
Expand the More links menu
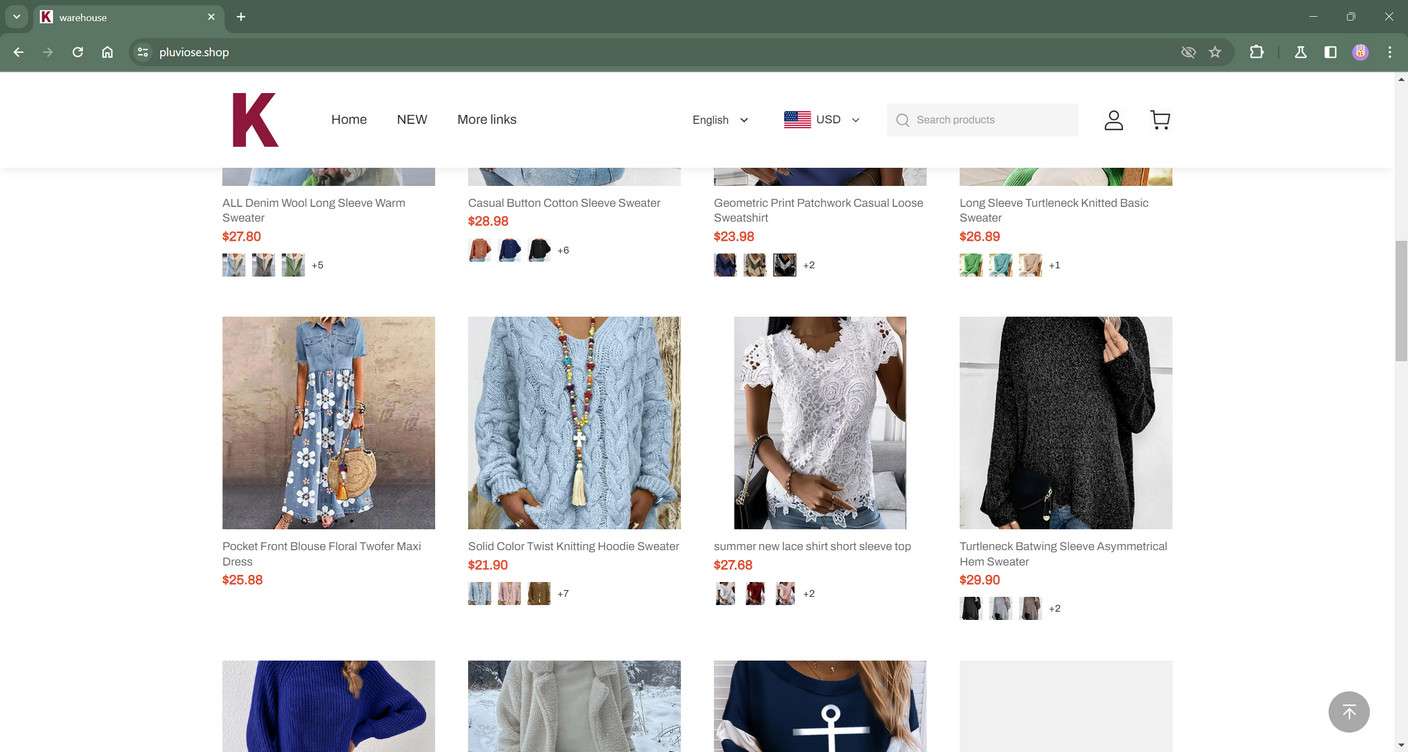486,120
